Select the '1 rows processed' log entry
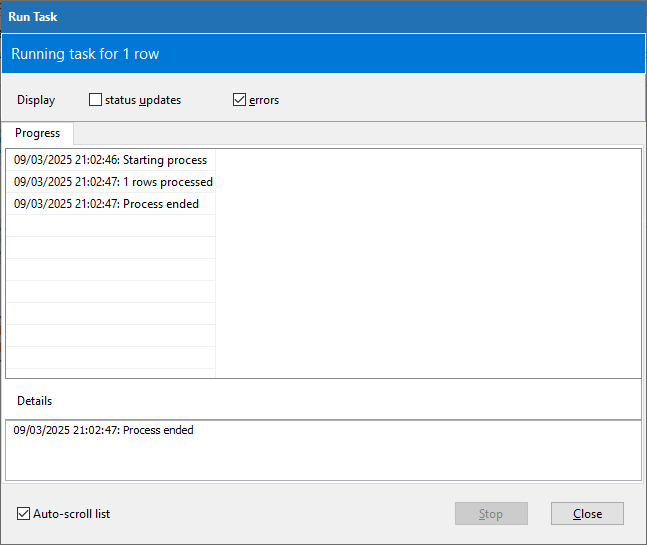This screenshot has height=545, width=647. (x=112, y=182)
